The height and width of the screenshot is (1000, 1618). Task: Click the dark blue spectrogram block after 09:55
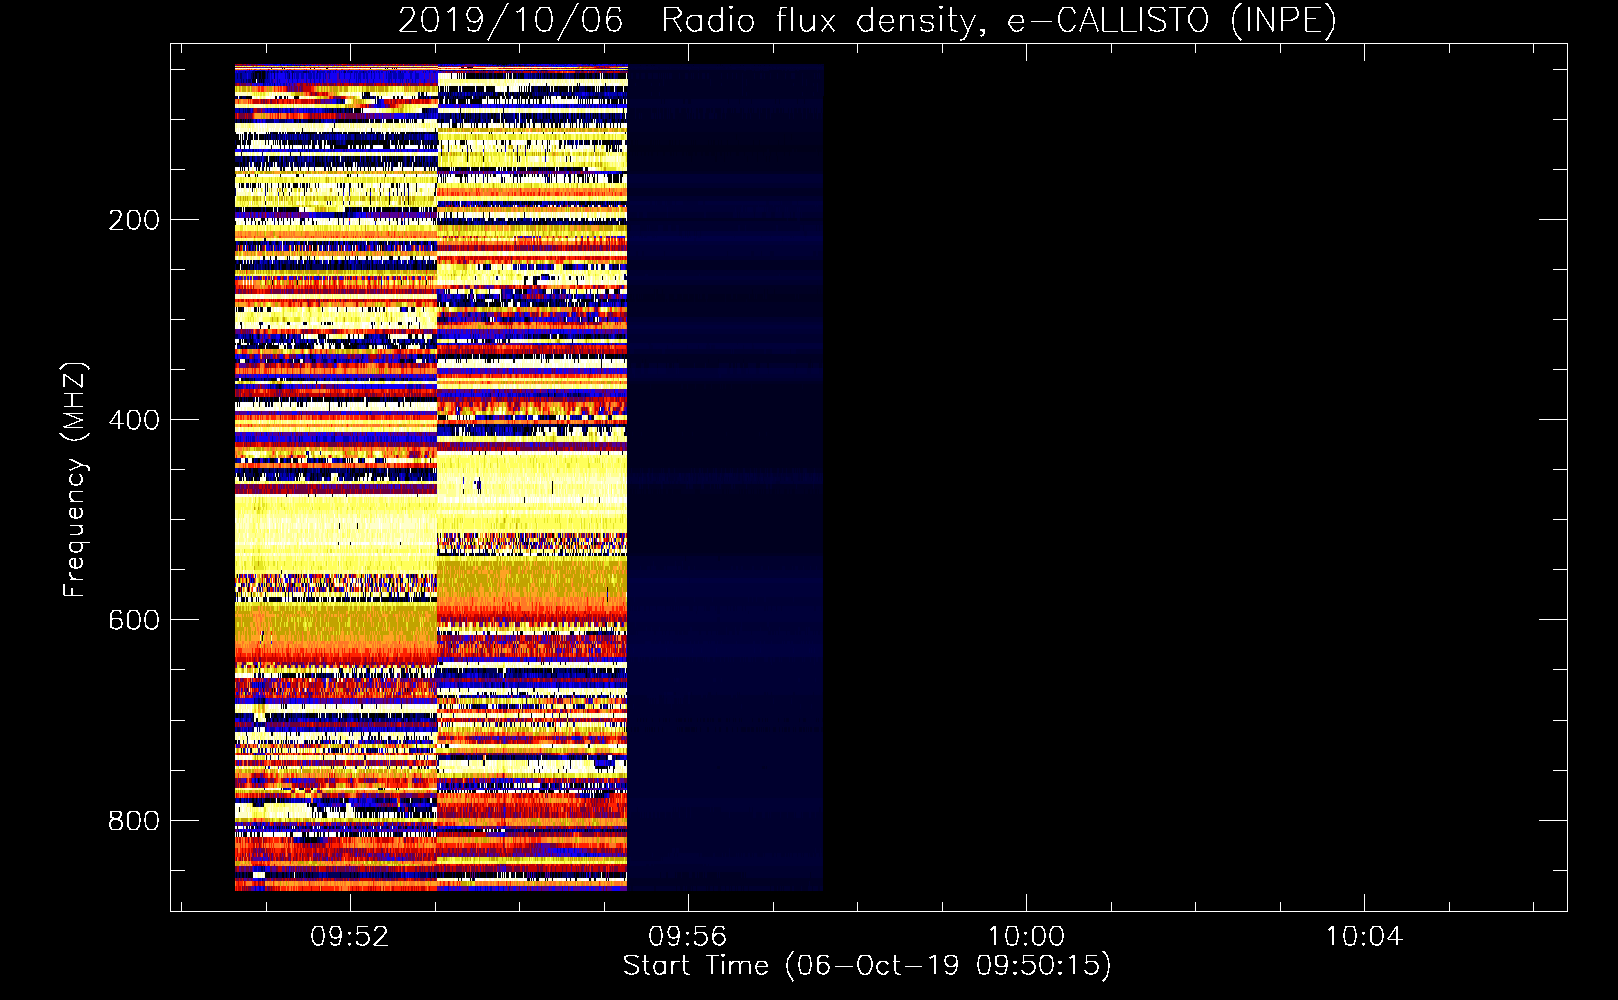(725, 478)
